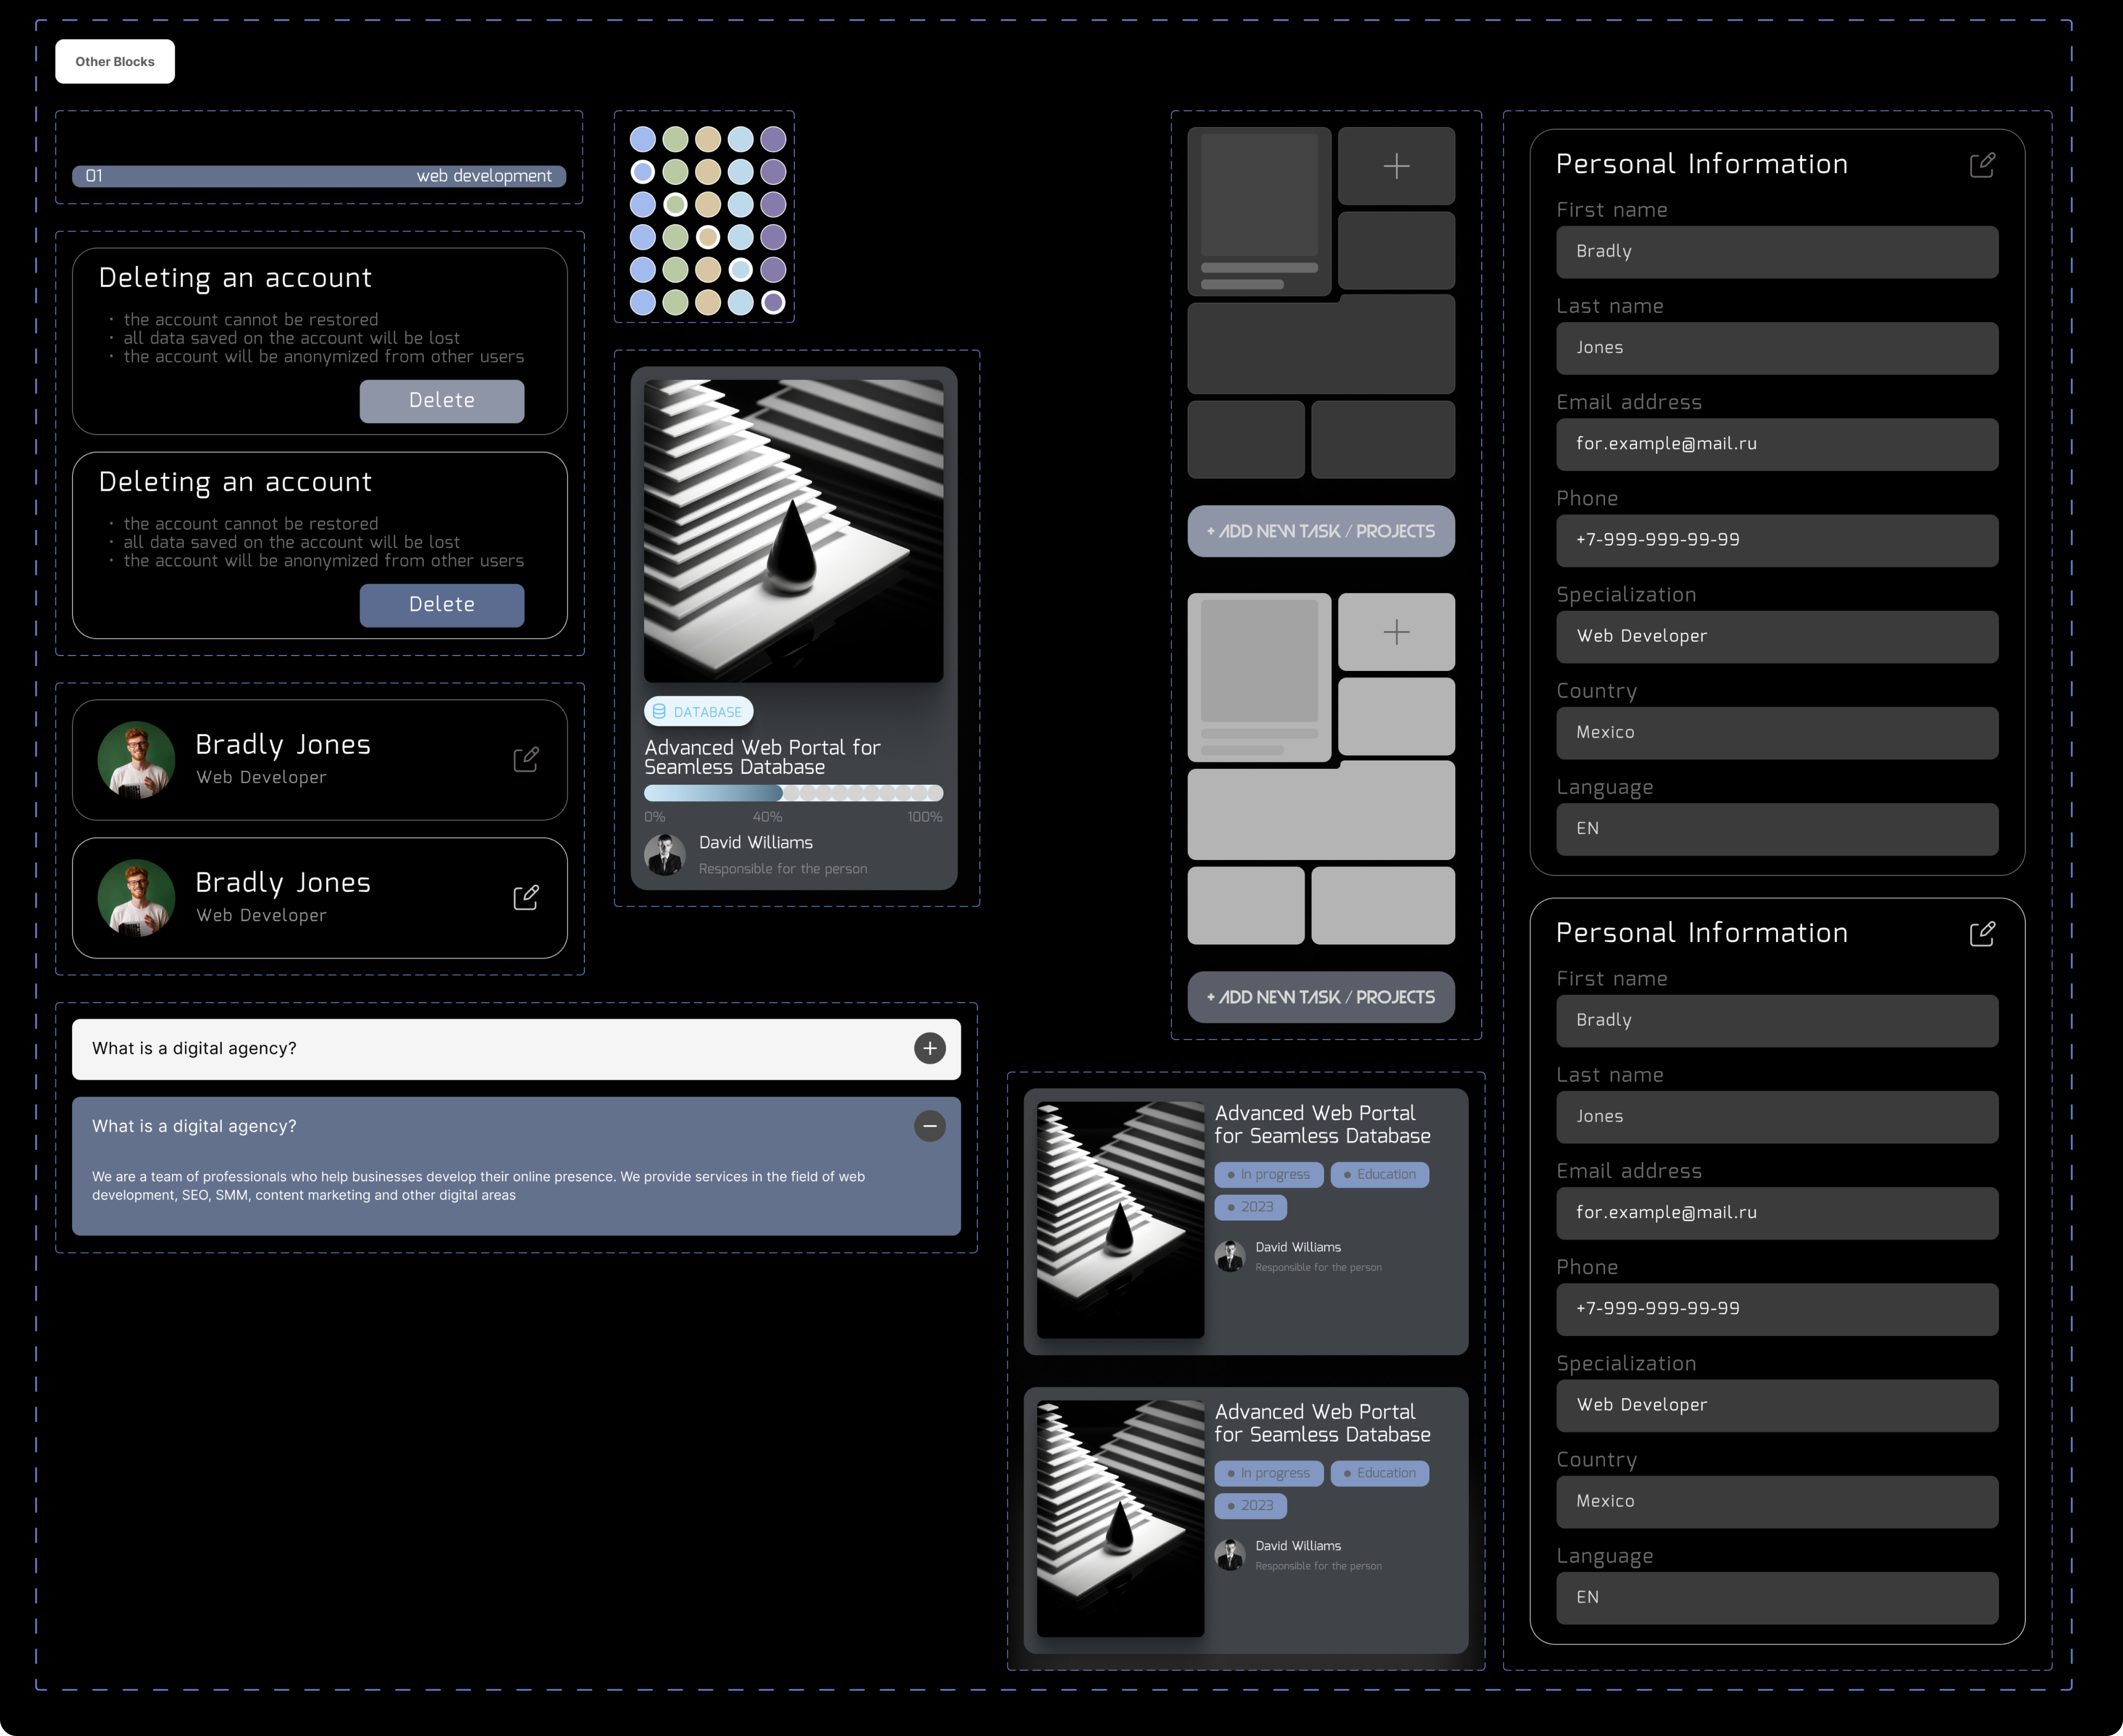Click edit icon on first Bradly Jones card
This screenshot has height=1736, width=2123.
(526, 760)
